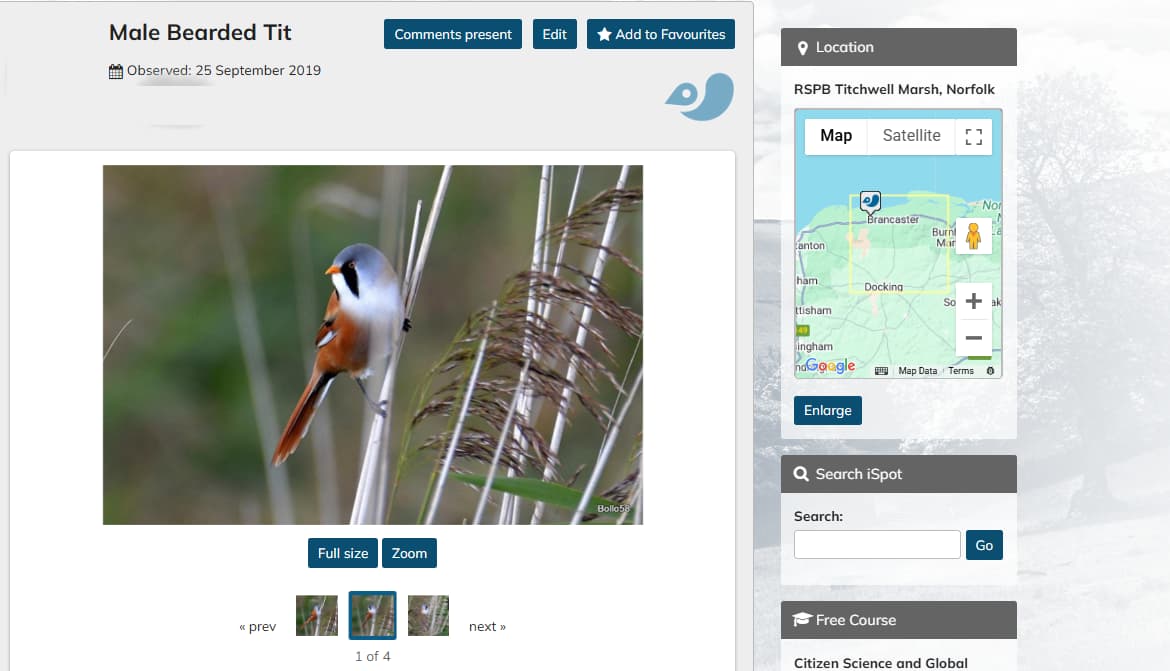Click the Comments present button
This screenshot has height=671, width=1170.
[453, 34]
